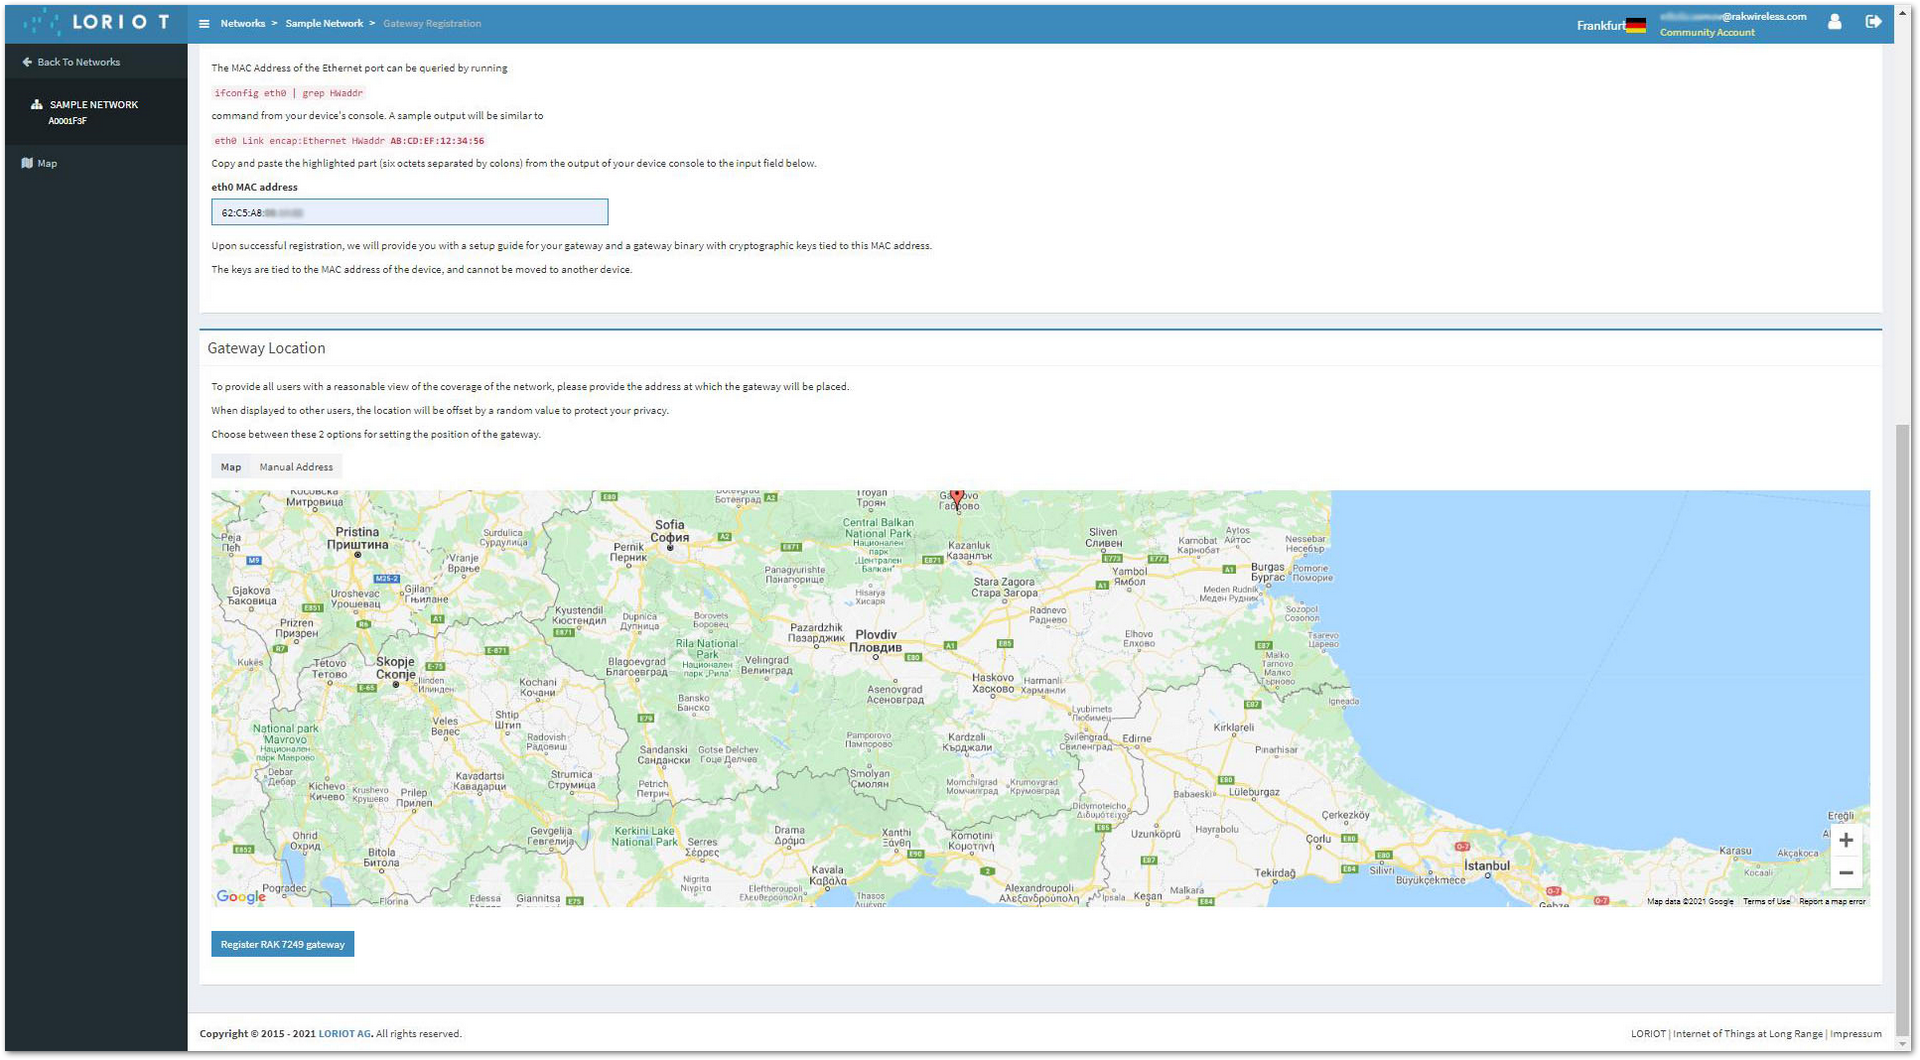
Task: Open the Impressum footer link
Action: click(1856, 1034)
